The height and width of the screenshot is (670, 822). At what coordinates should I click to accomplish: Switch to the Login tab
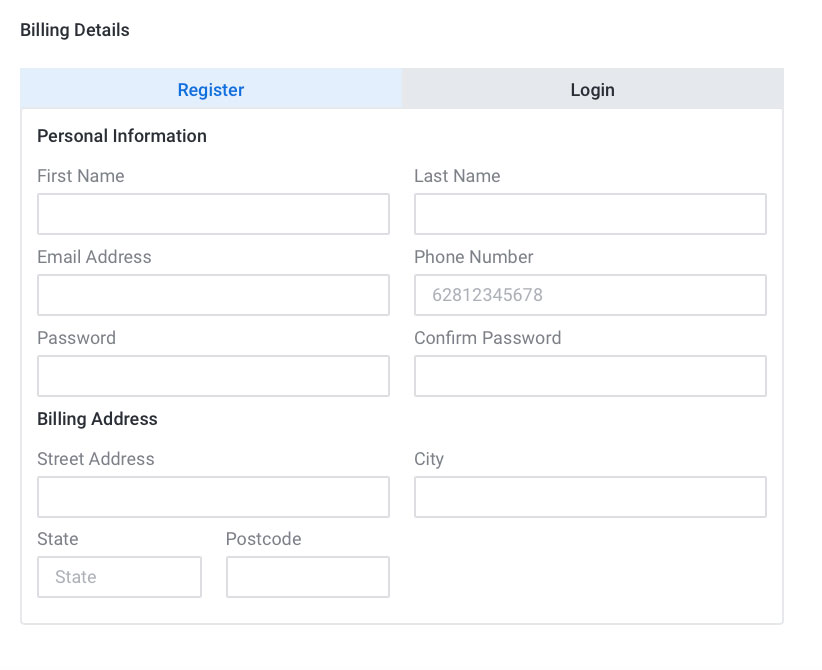coord(592,89)
